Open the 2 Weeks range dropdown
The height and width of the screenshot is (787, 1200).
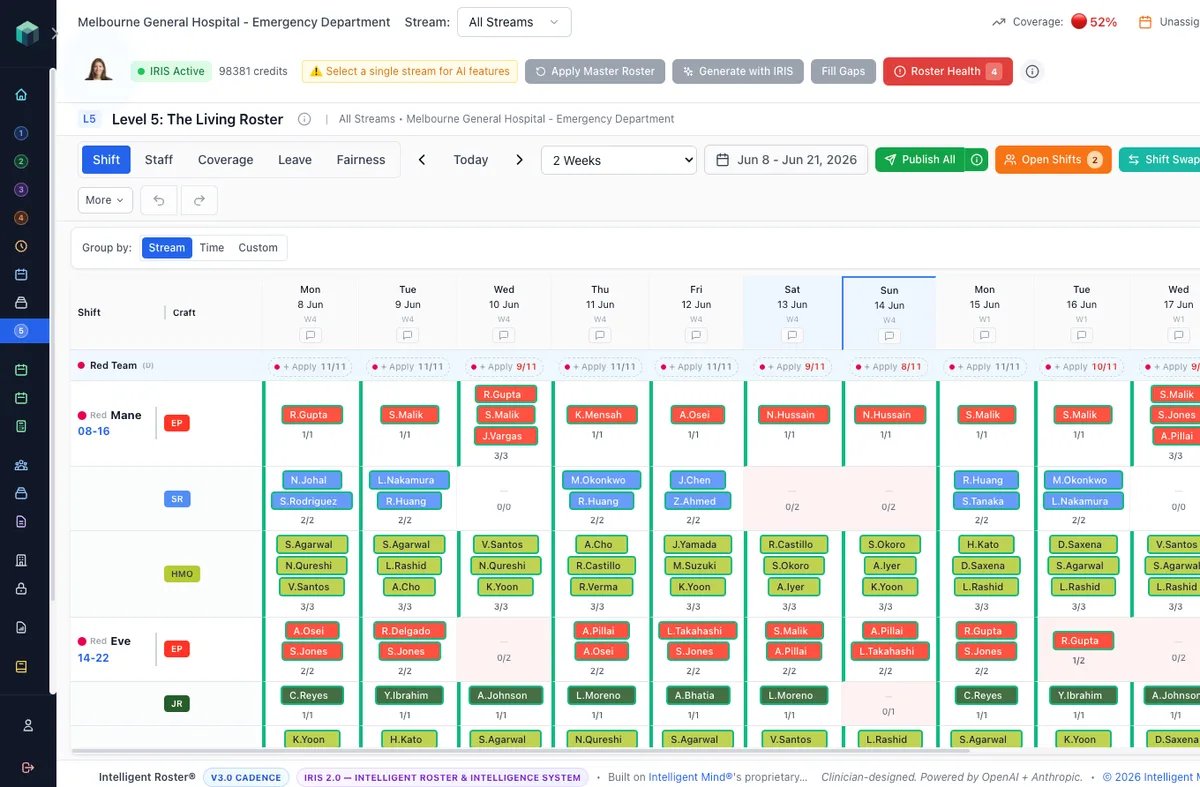coord(619,160)
